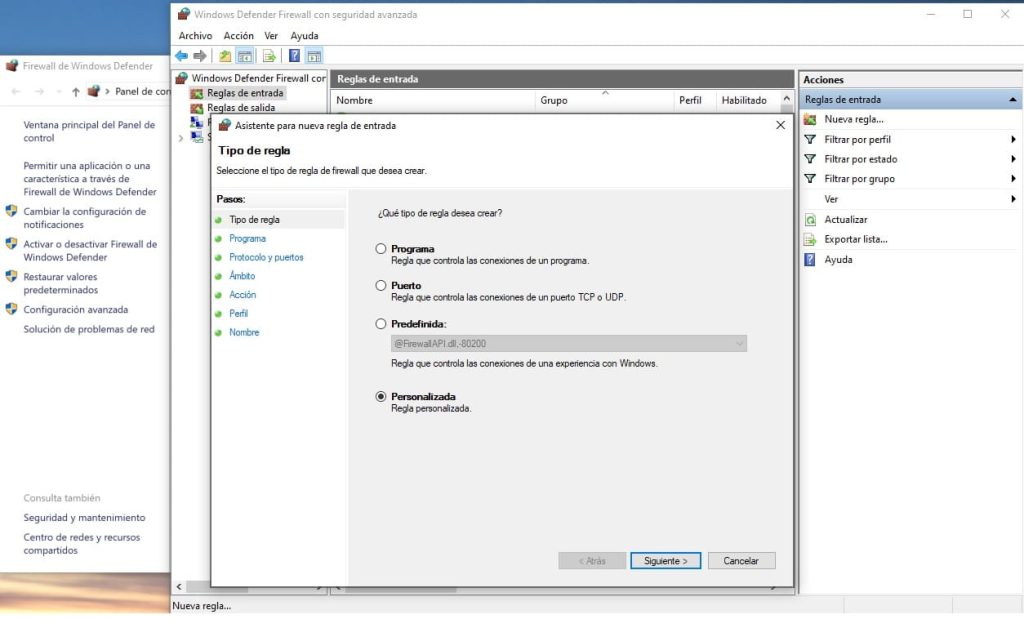This screenshot has height=619, width=1024.
Task: Click the Actualizar refresh icon
Action: pyautogui.click(x=809, y=219)
